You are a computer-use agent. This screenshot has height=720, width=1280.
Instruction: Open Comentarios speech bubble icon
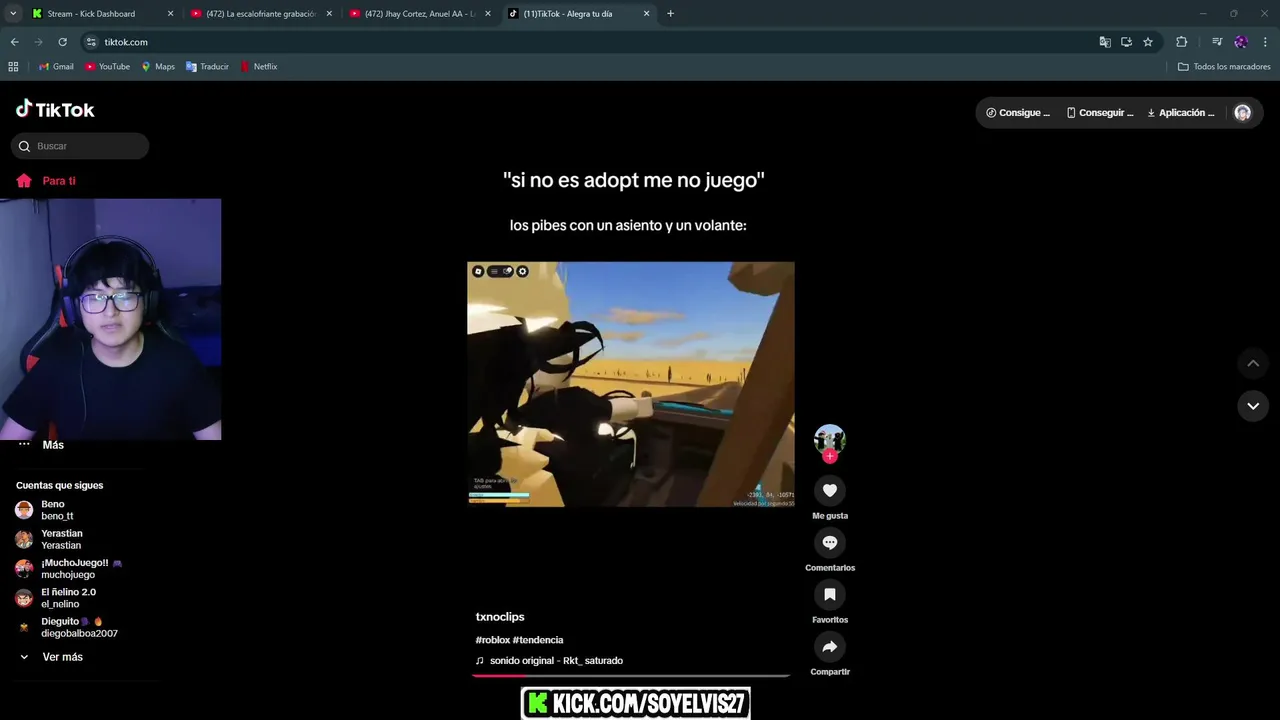(829, 542)
